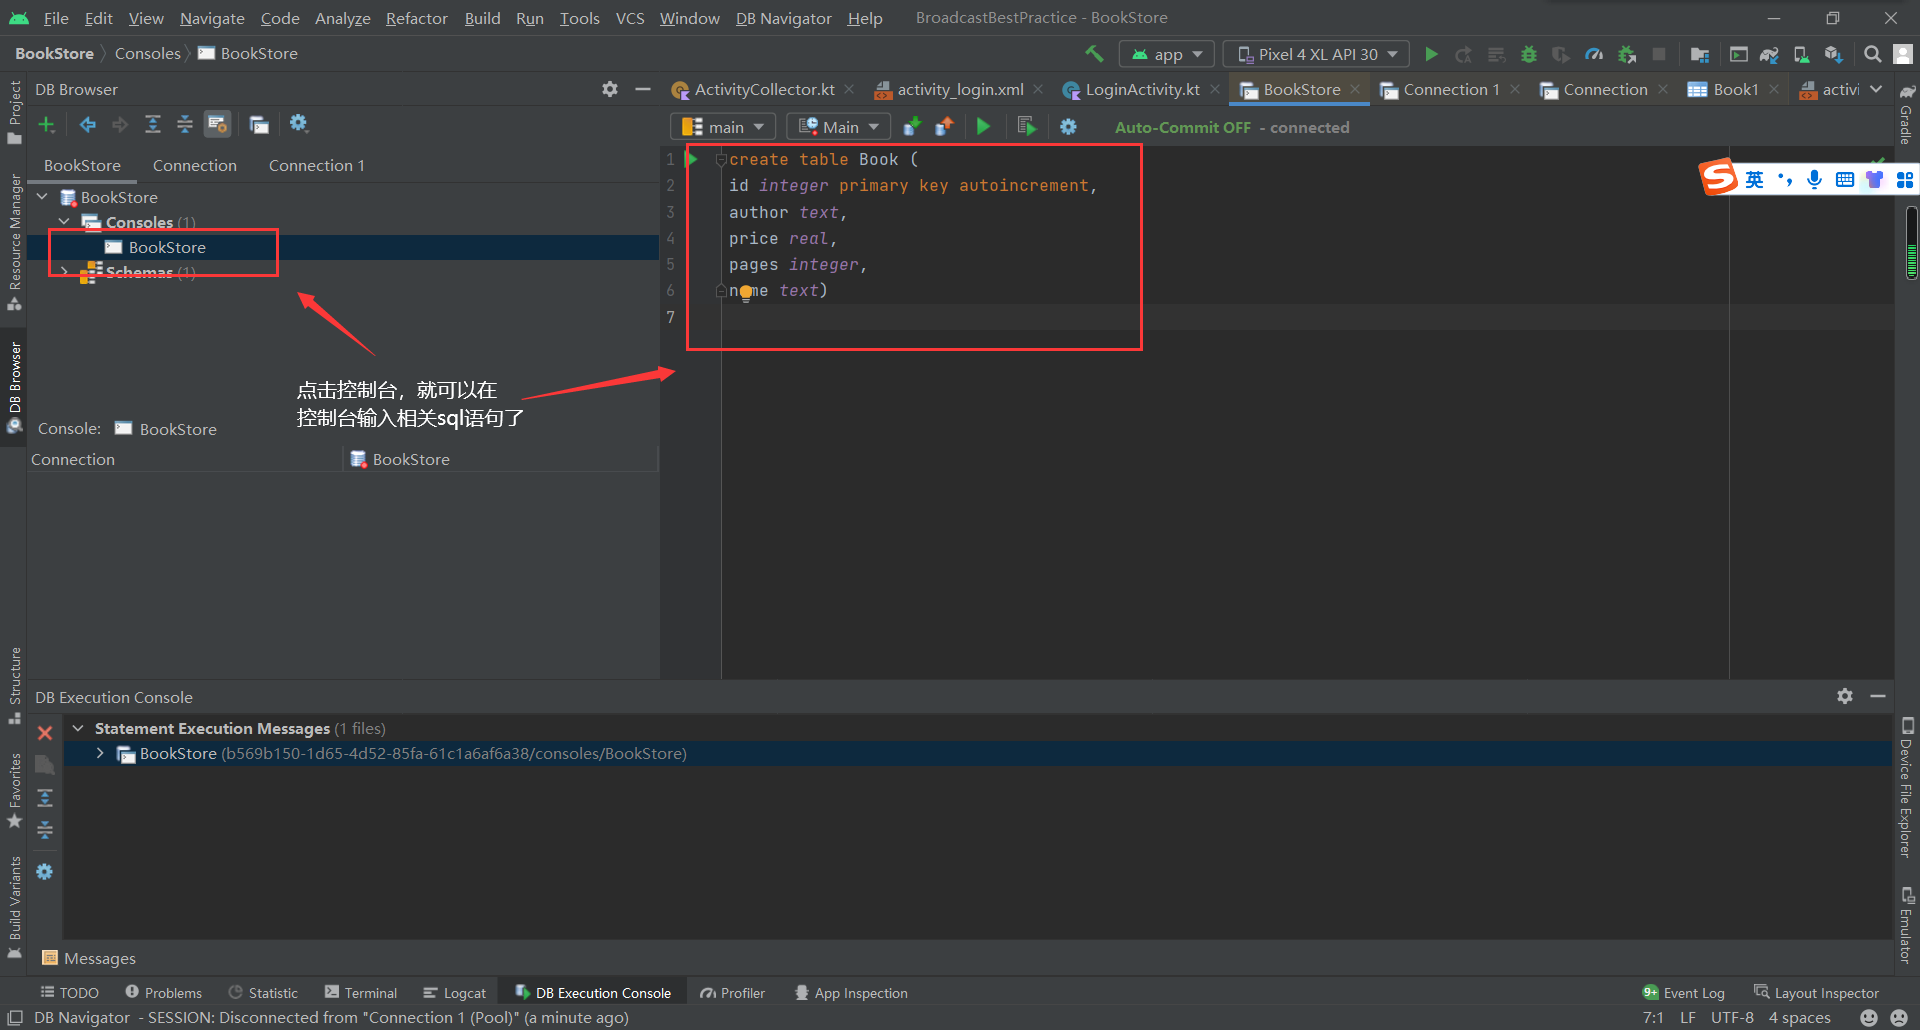Viewport: 1920px width, 1030px height.
Task: Toggle Sogou input English/Chinese mode
Action: [1754, 180]
